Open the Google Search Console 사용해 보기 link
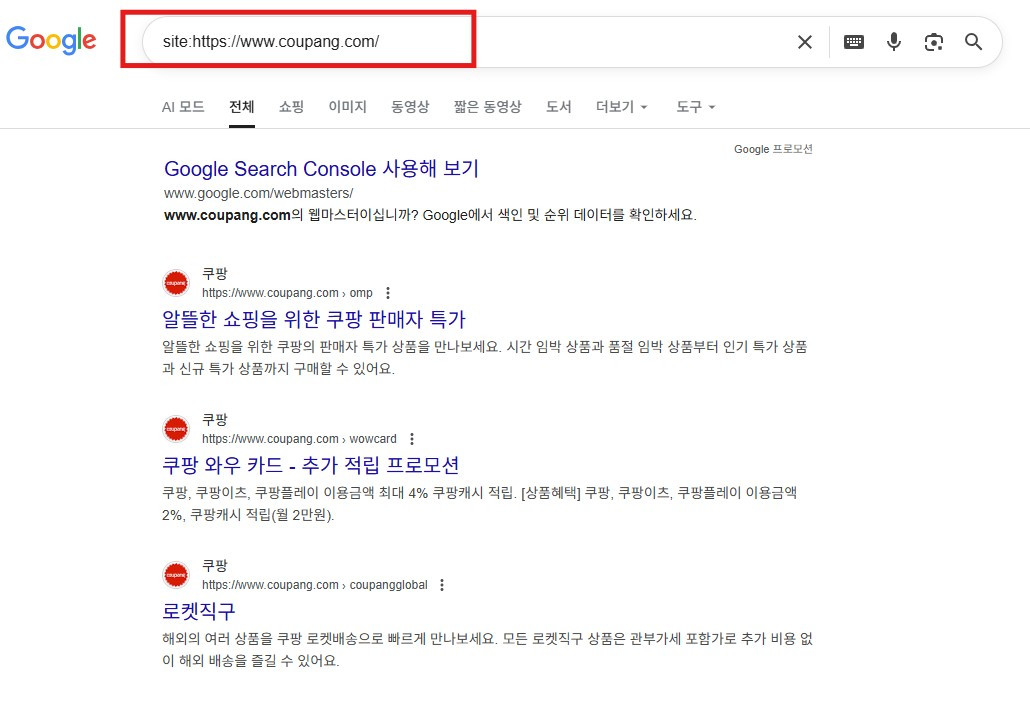This screenshot has height=702, width=1030. [x=321, y=169]
